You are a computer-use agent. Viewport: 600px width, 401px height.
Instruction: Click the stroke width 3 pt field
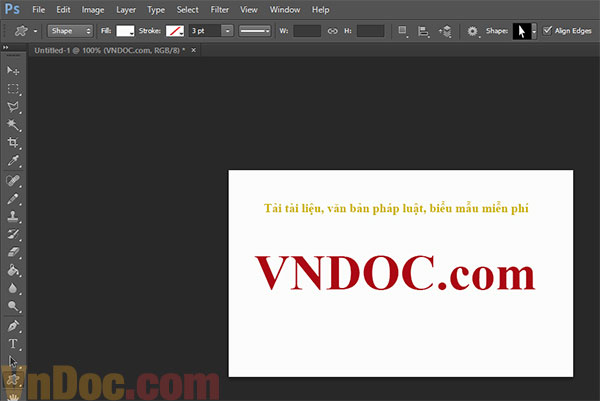(205, 31)
